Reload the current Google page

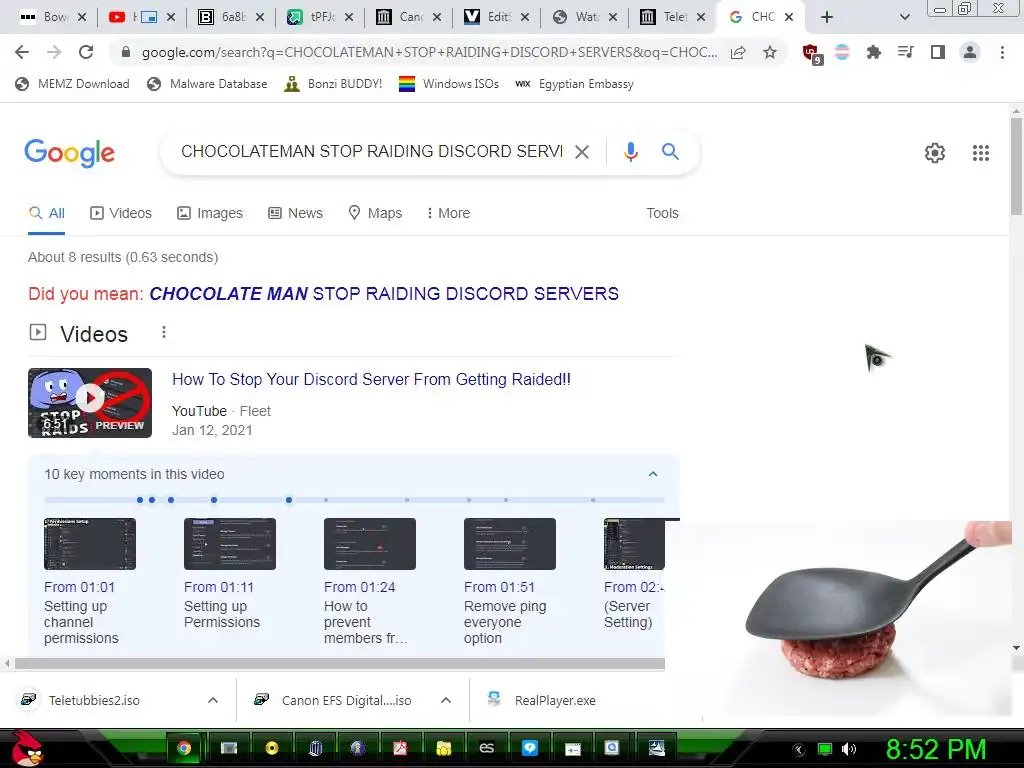(x=86, y=52)
